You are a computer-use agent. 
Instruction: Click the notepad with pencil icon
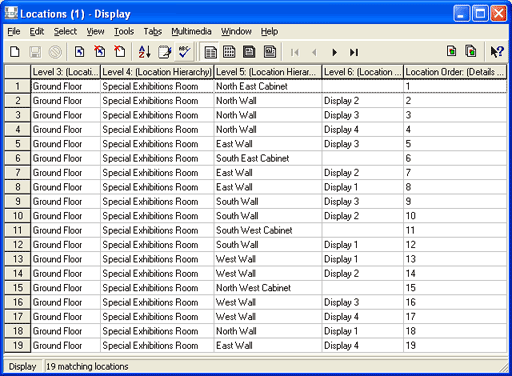click(165, 52)
